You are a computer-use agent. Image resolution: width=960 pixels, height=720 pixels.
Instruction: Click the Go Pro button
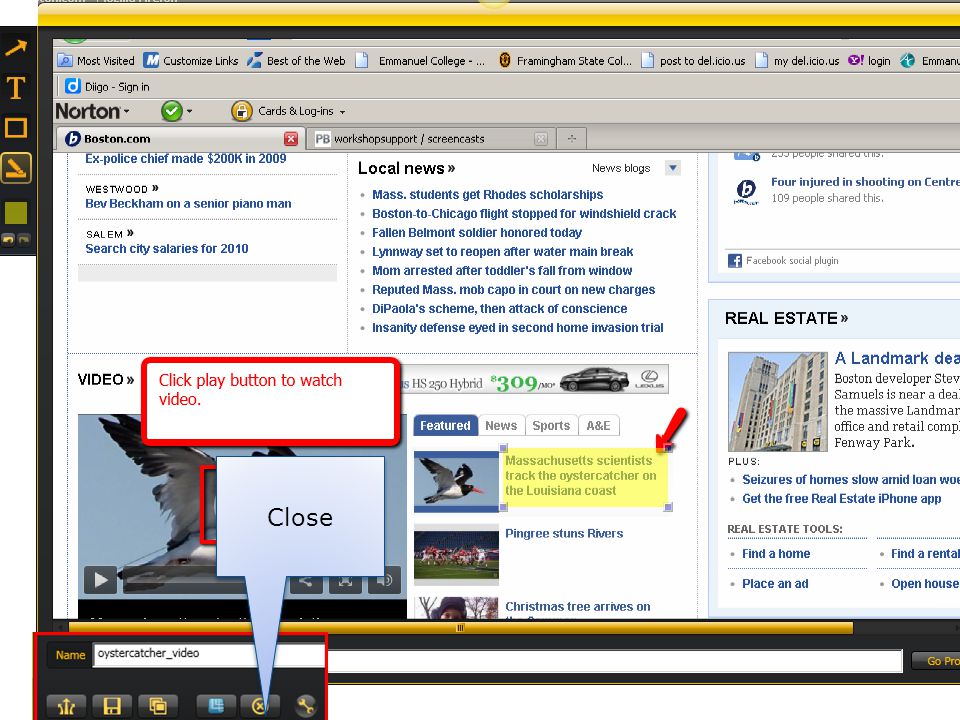click(x=937, y=661)
